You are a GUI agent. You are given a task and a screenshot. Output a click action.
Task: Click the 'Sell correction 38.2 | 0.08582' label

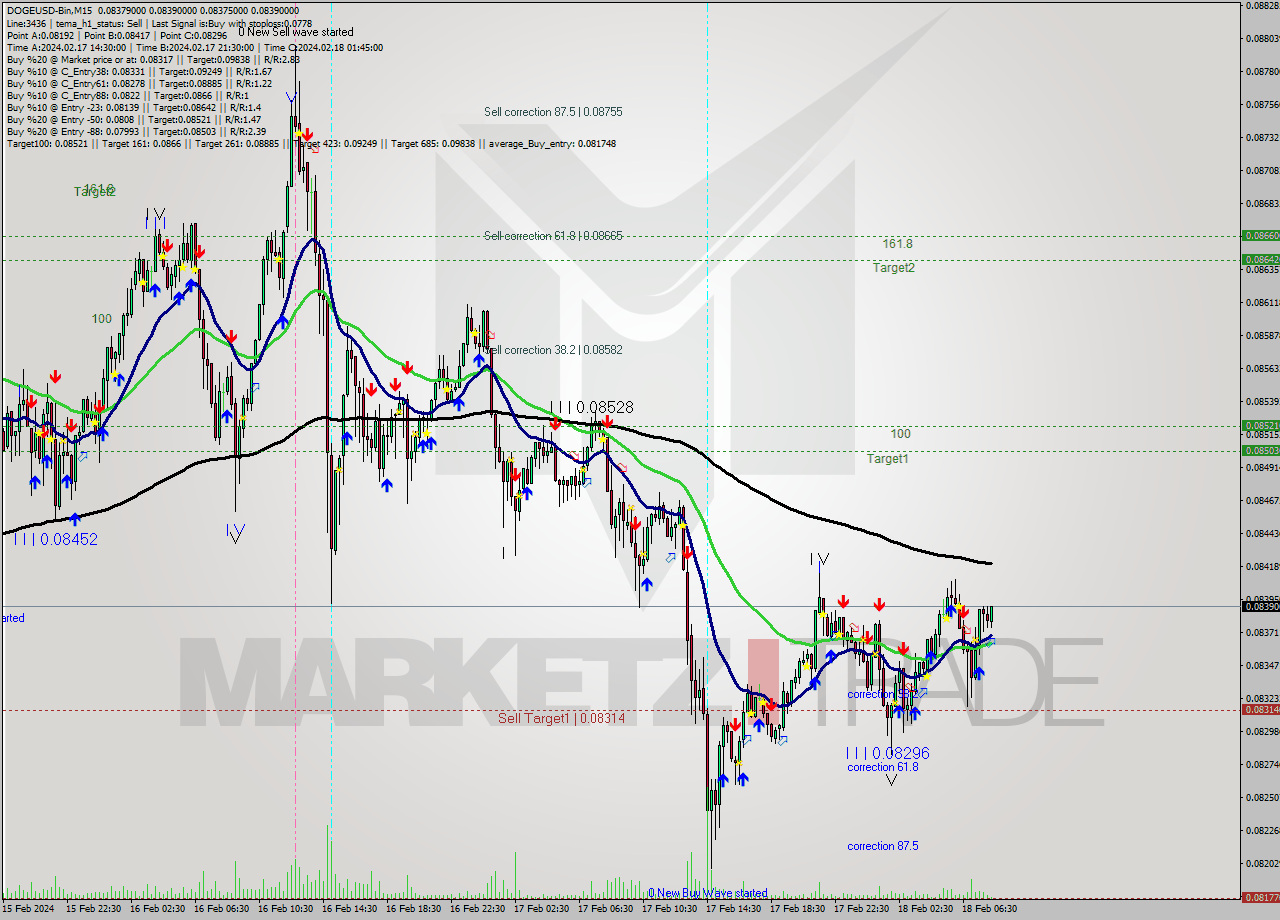[553, 350]
